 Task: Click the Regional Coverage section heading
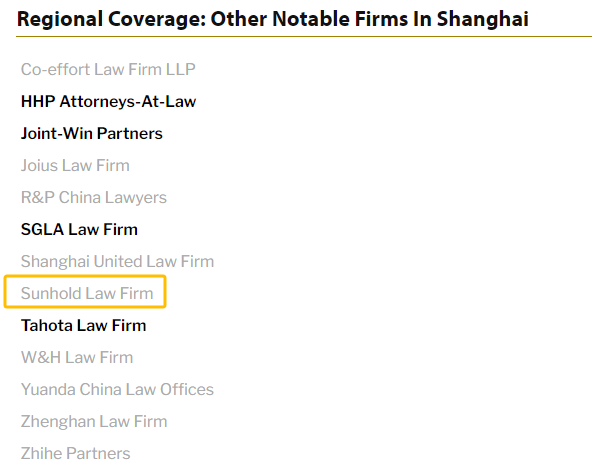[273, 19]
